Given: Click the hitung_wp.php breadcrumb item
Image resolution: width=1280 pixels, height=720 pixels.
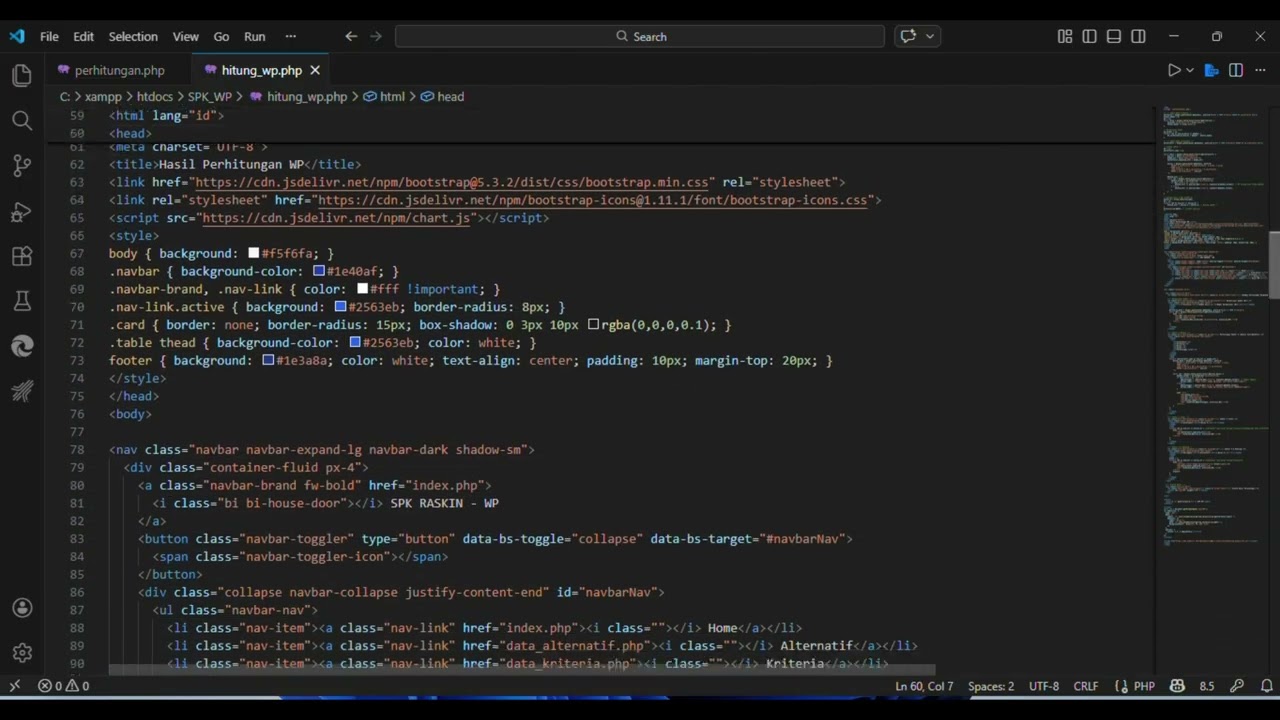Looking at the screenshot, I should (x=298, y=97).
